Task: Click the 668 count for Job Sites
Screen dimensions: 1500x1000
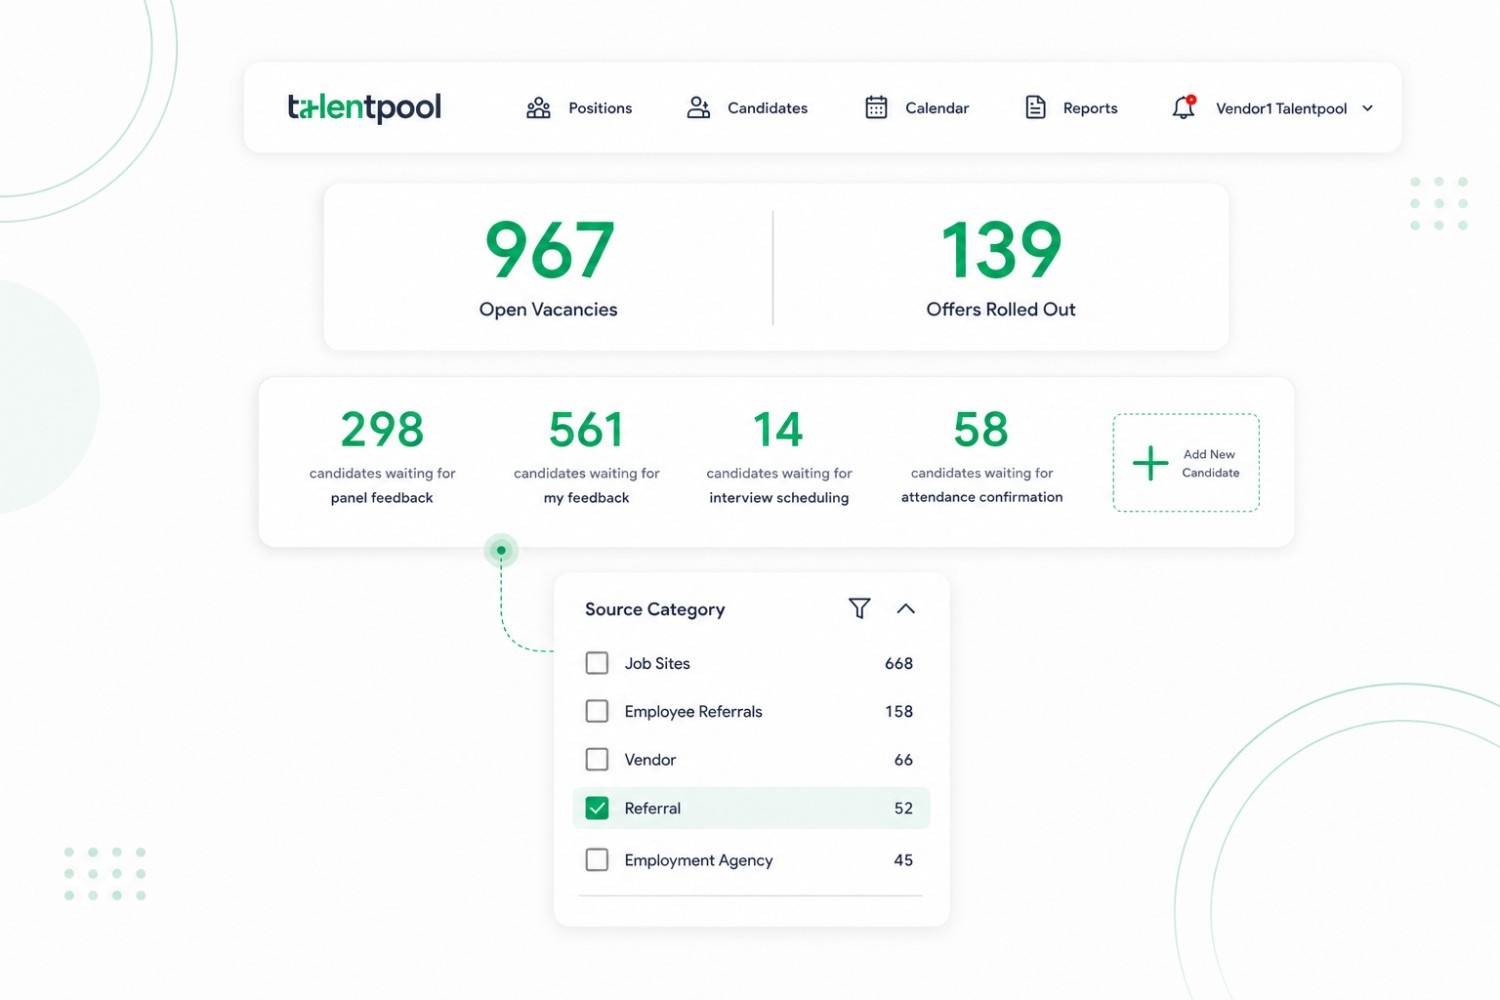Action: coord(899,663)
